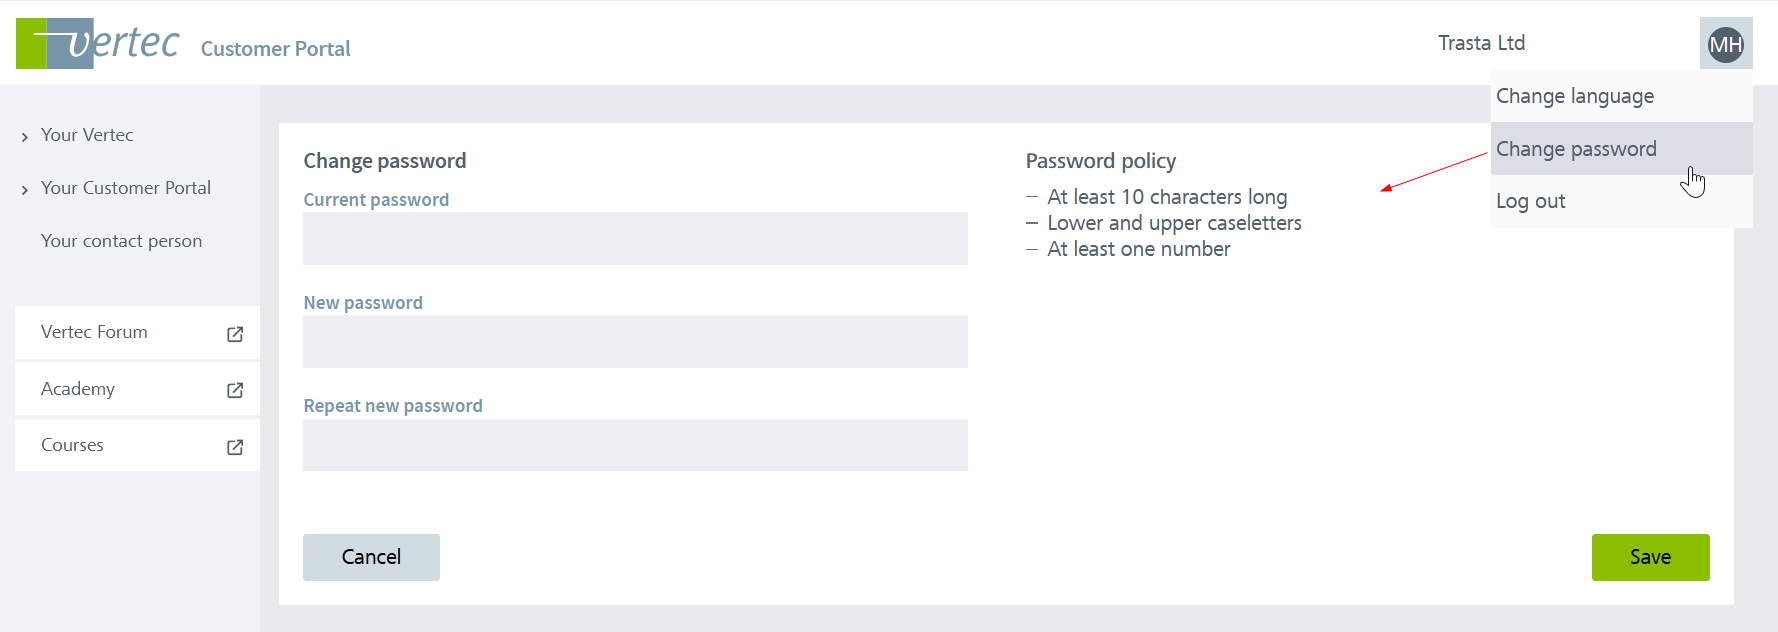Click the Repeat new password field

coord(635,444)
